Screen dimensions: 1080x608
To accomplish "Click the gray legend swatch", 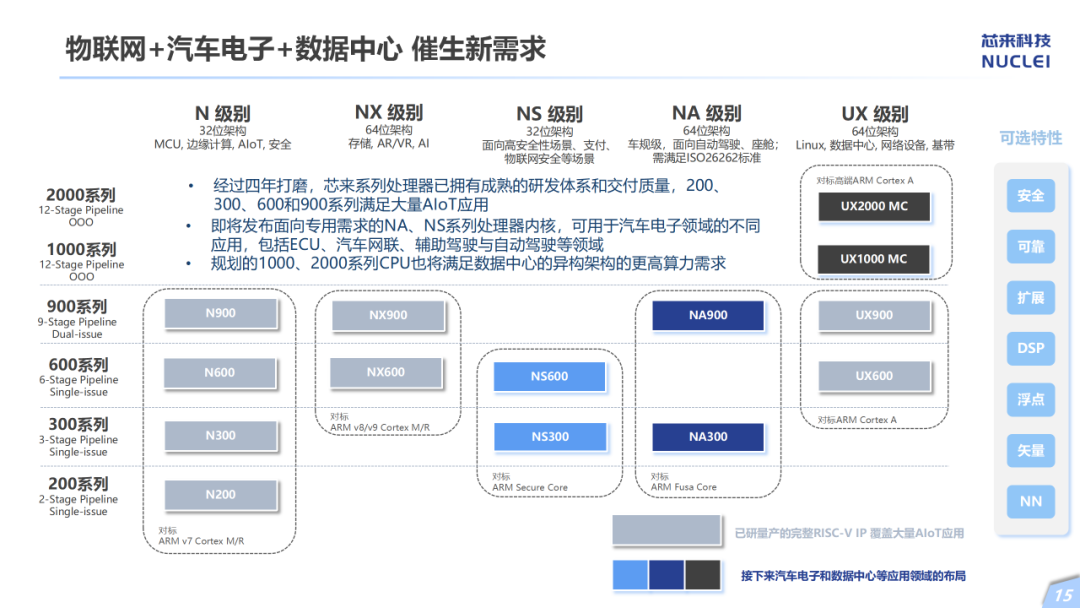I will [x=666, y=530].
